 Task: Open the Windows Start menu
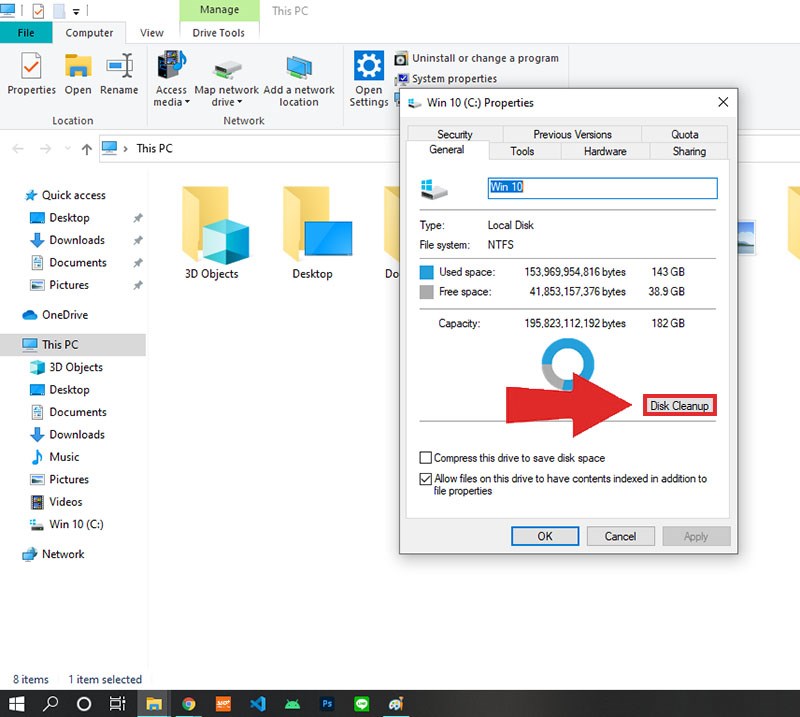coord(17,704)
